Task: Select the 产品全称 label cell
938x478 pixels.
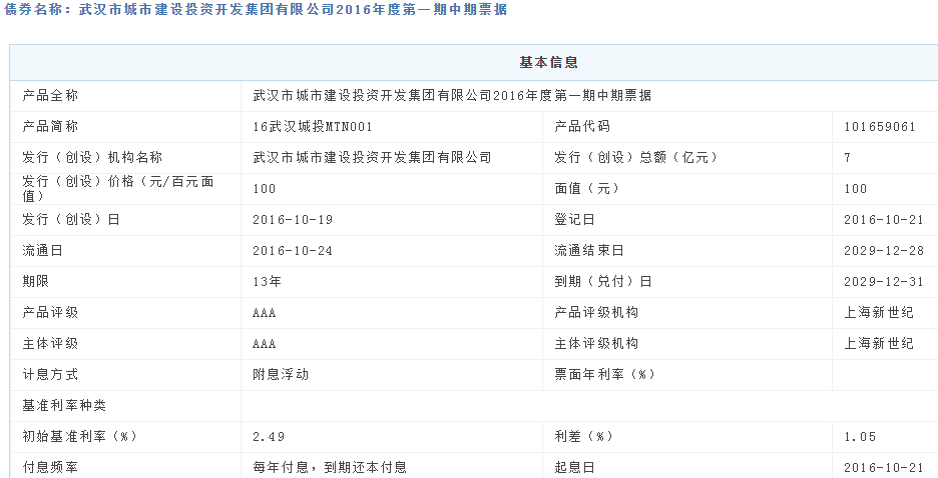Action: [50, 96]
